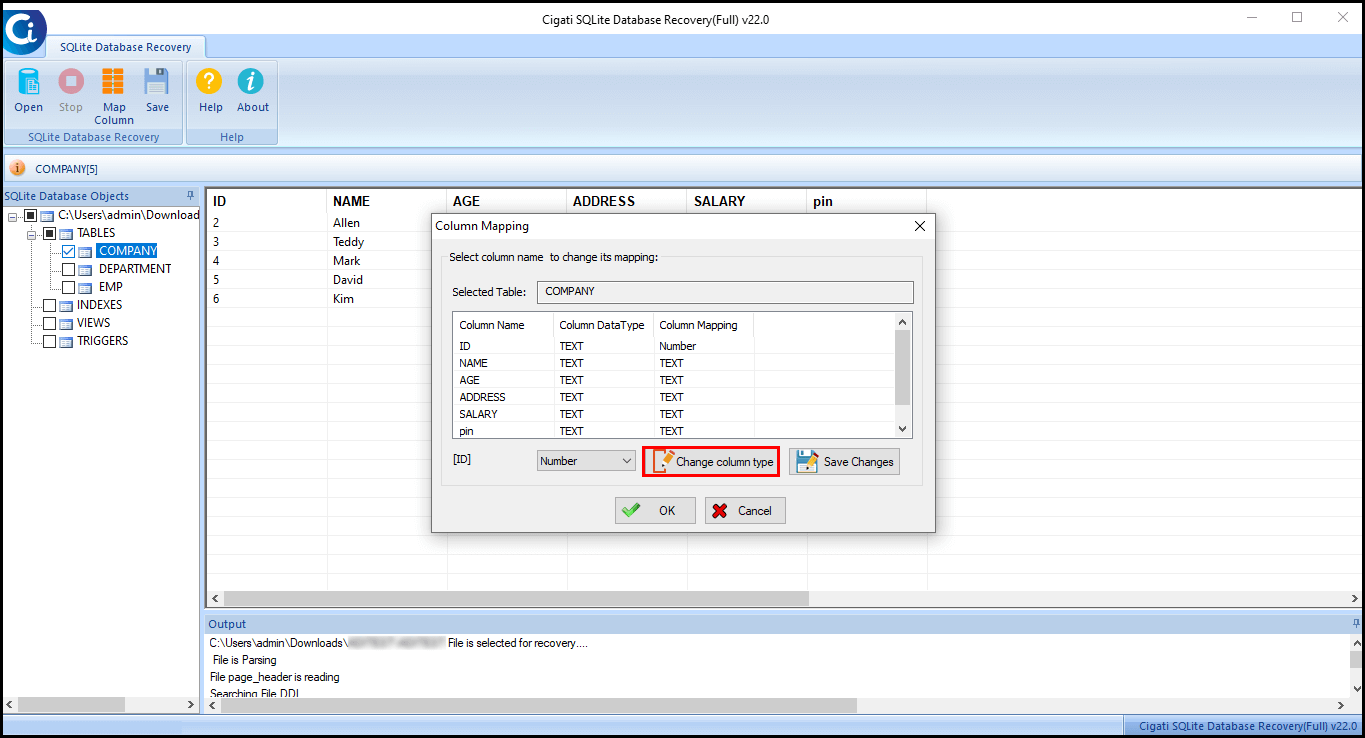Select the ADDRESS row in mapping list

[675, 397]
